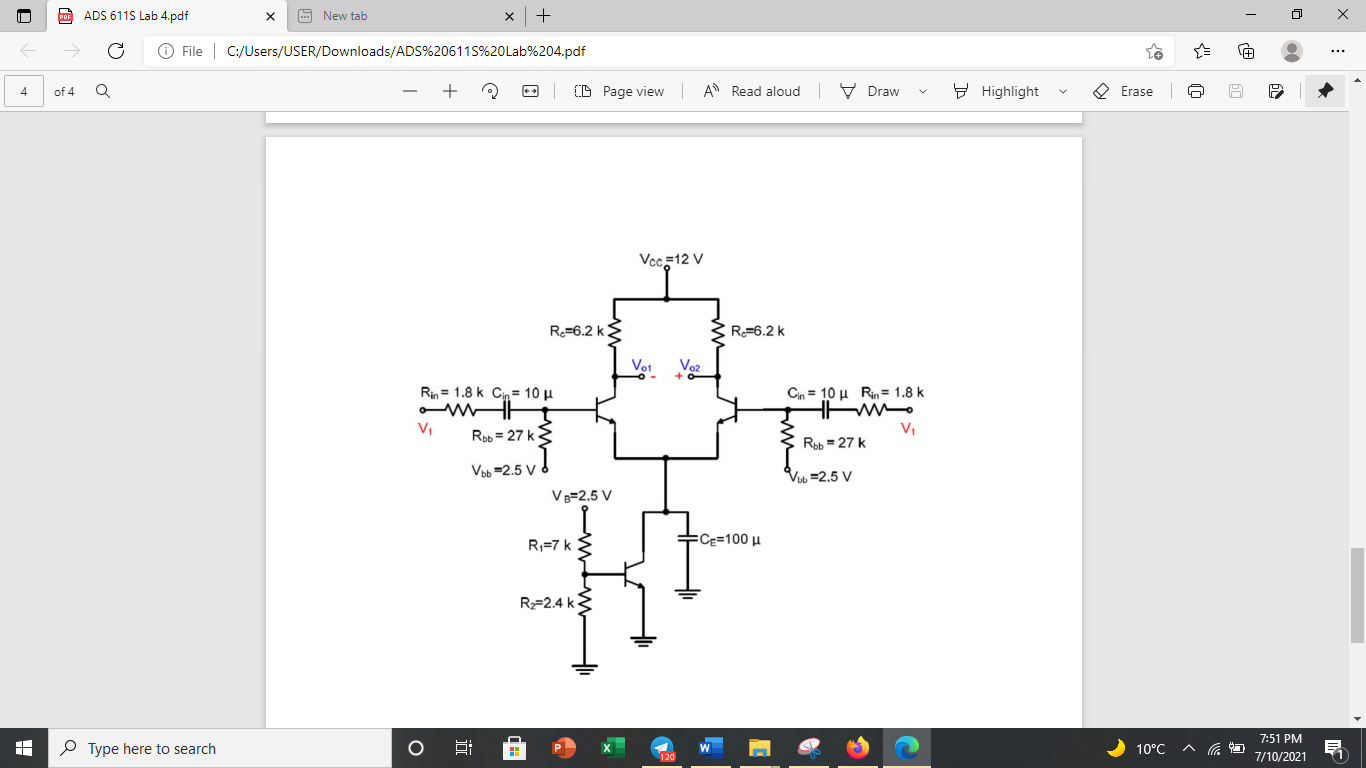
Task: Activate Read aloud for the PDF
Action: click(750, 91)
